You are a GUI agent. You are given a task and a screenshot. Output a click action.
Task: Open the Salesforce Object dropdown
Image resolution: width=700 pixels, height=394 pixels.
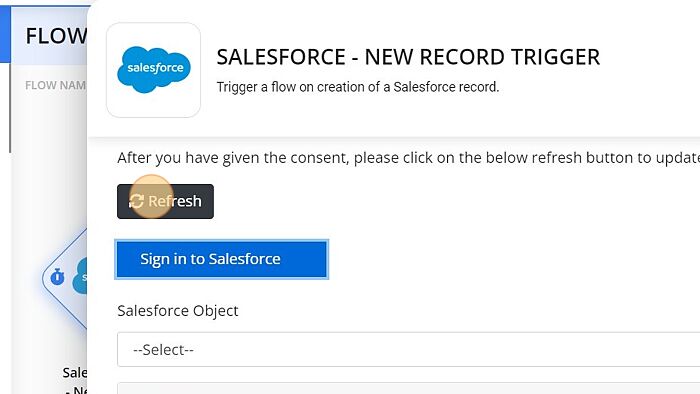click(408, 349)
